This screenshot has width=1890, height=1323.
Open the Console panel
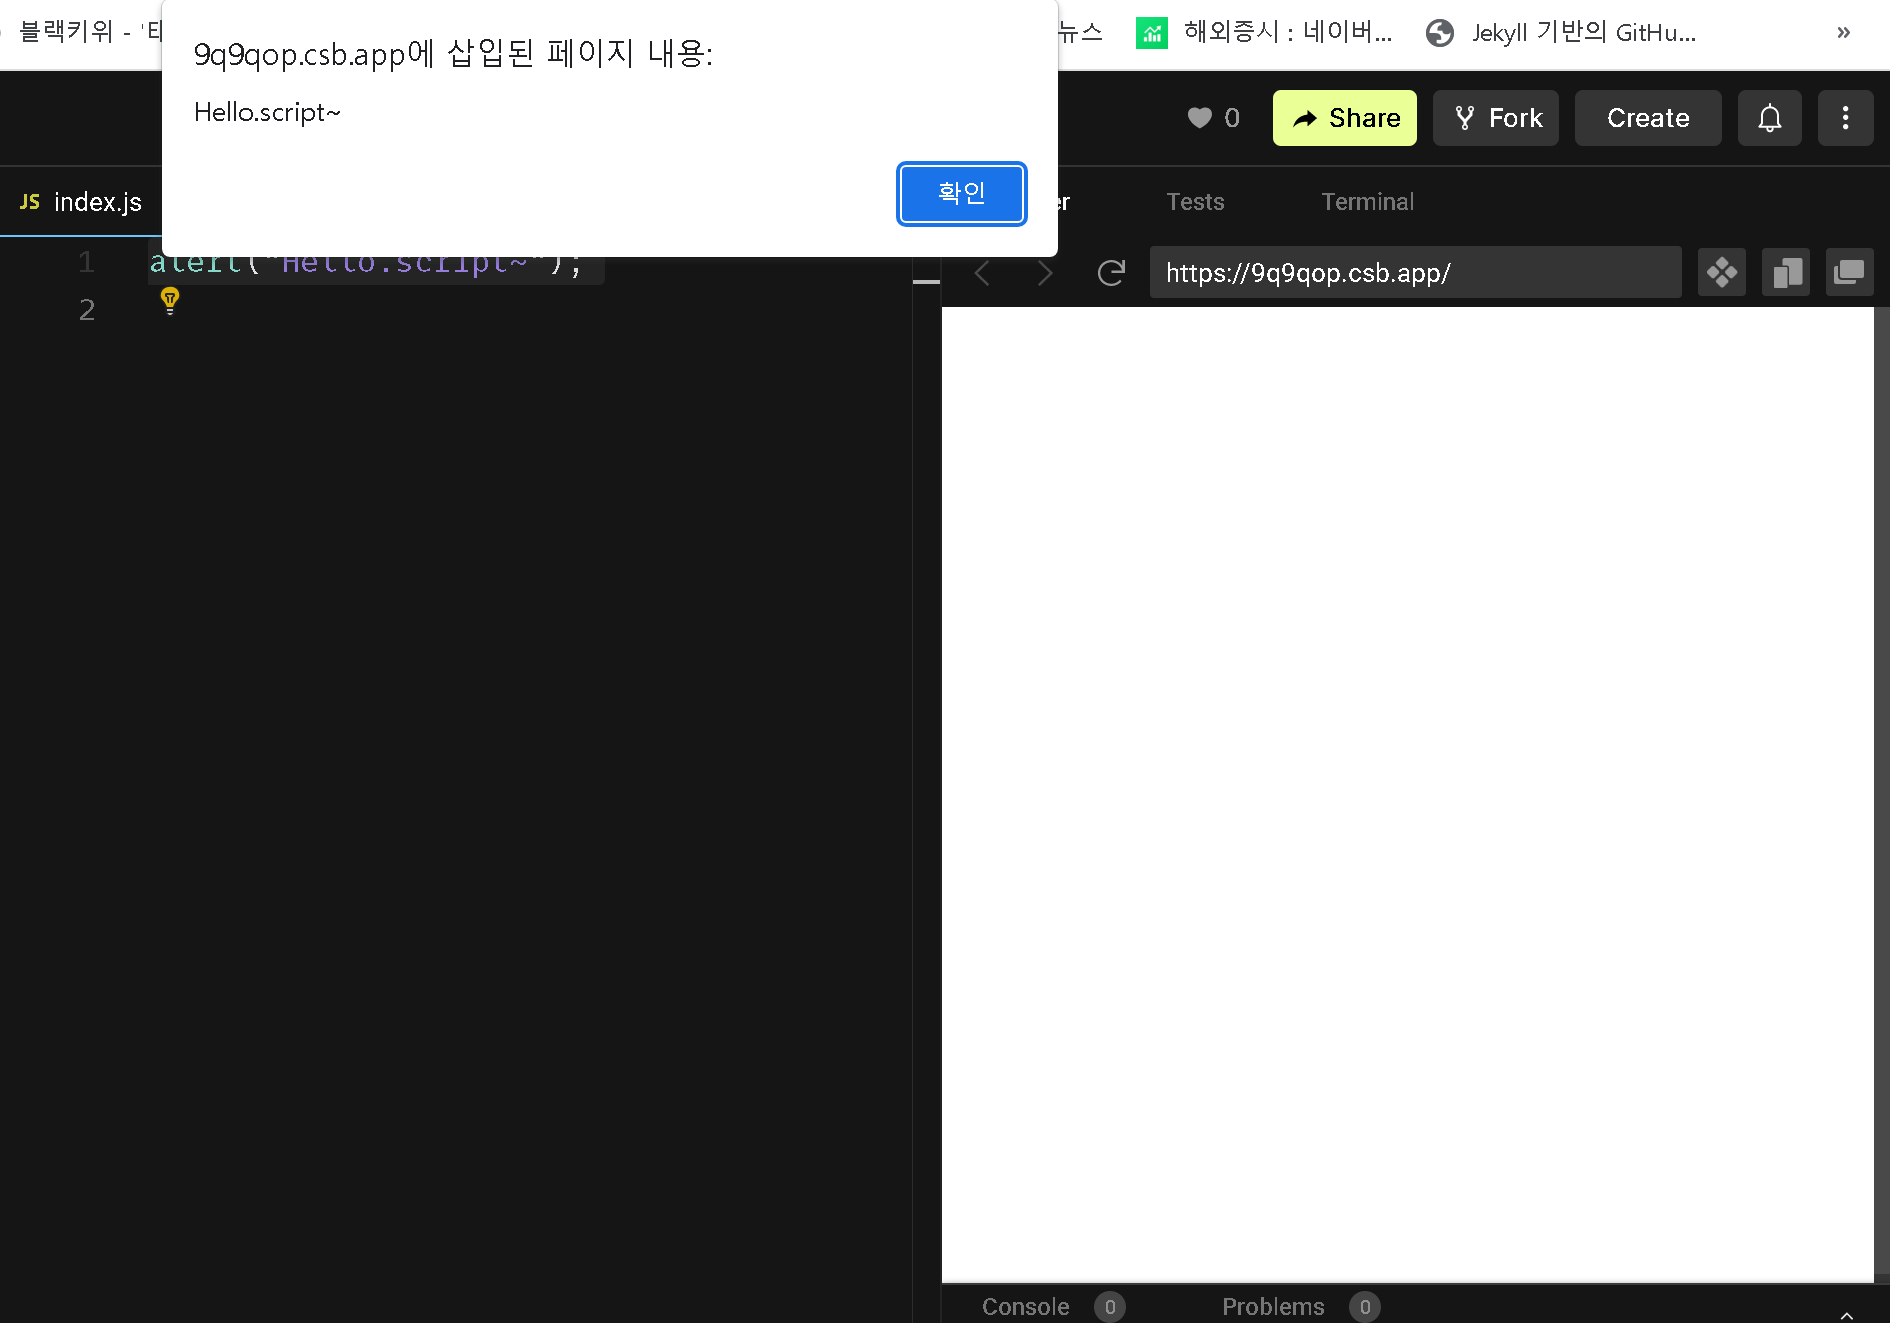1025,1306
